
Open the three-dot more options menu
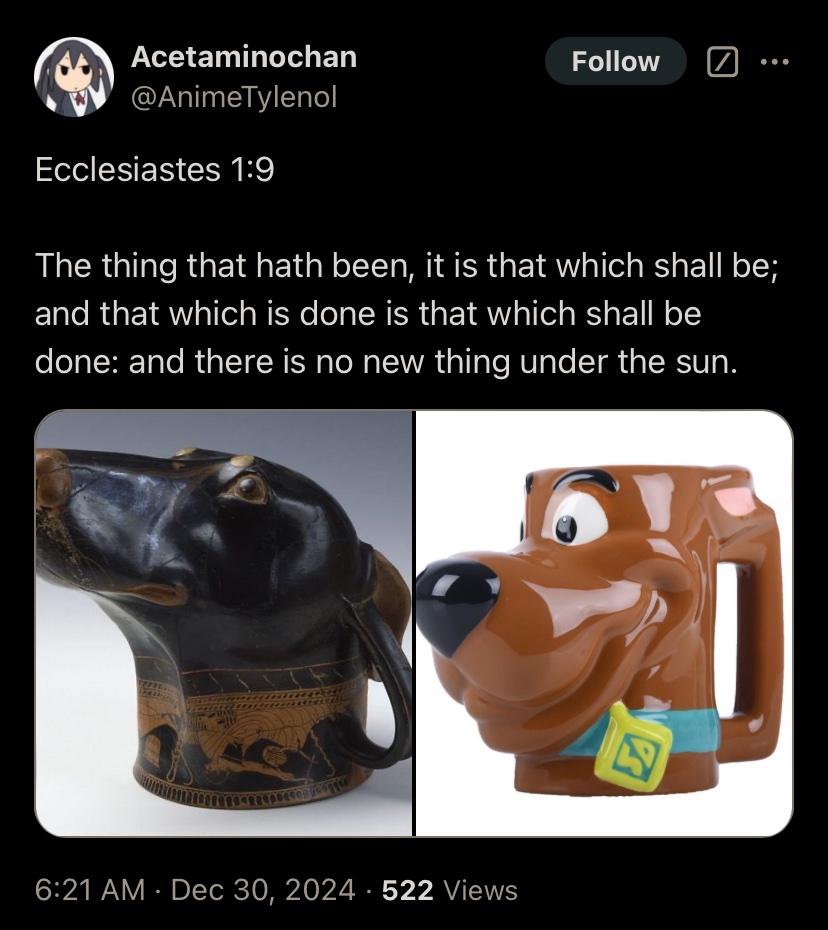tap(775, 62)
